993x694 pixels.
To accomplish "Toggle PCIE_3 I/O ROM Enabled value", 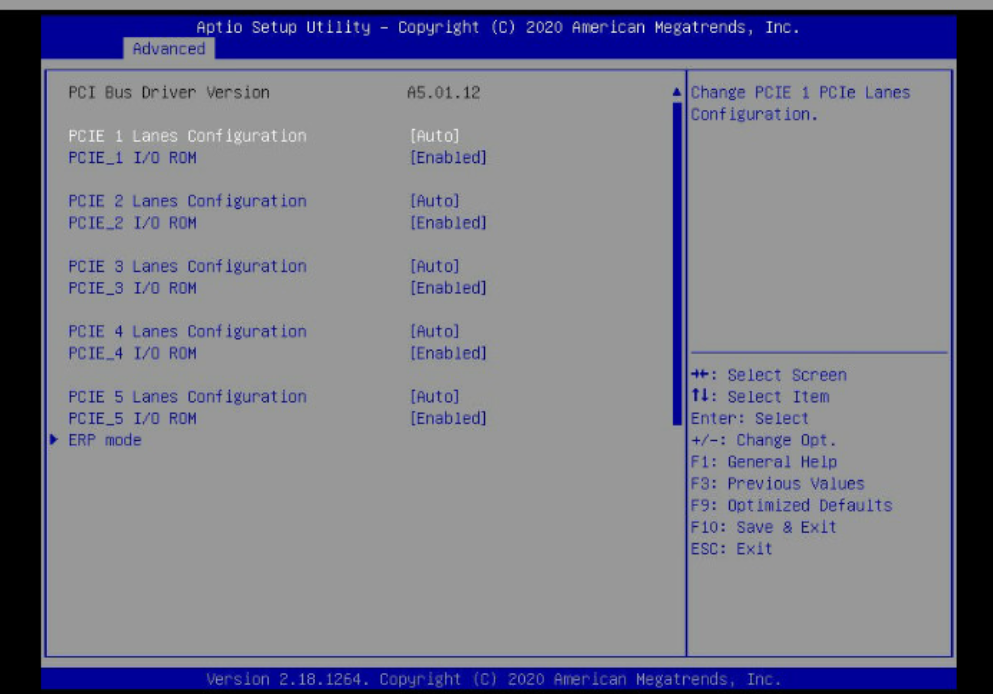I will point(448,288).
